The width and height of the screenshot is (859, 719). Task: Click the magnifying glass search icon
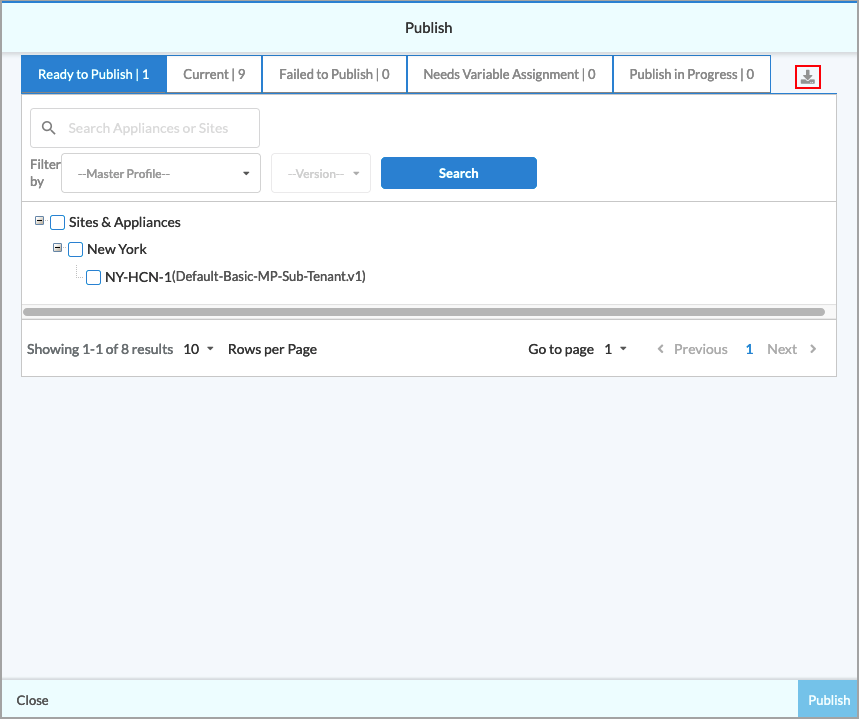tap(48, 128)
